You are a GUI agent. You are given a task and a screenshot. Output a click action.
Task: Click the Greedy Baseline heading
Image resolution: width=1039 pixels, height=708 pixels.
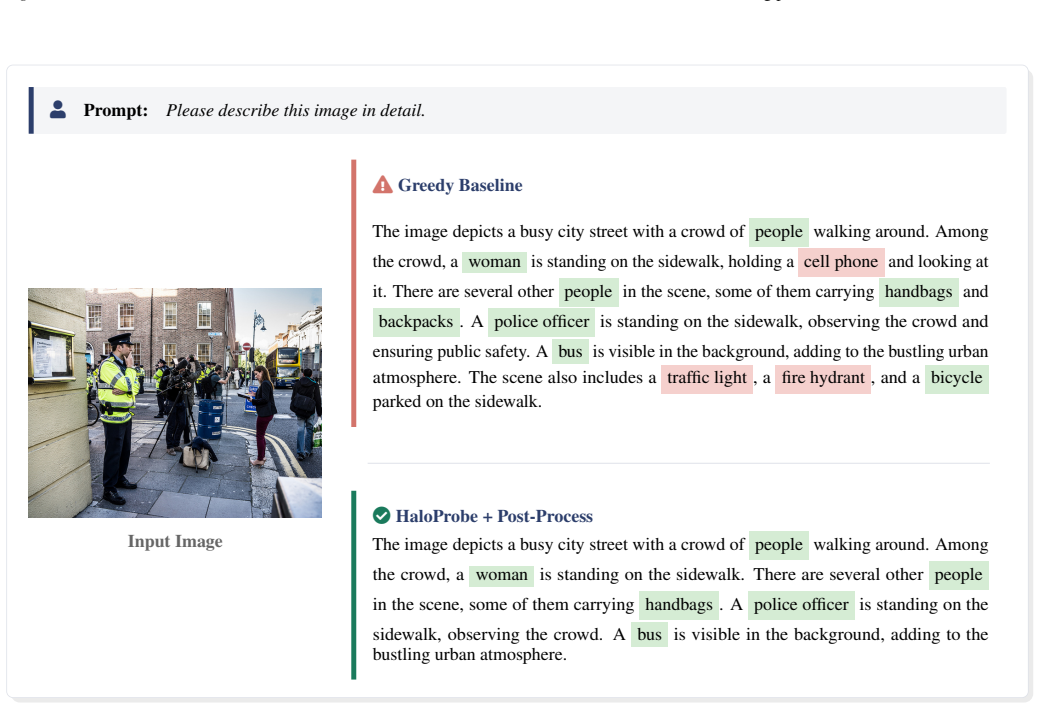point(460,185)
